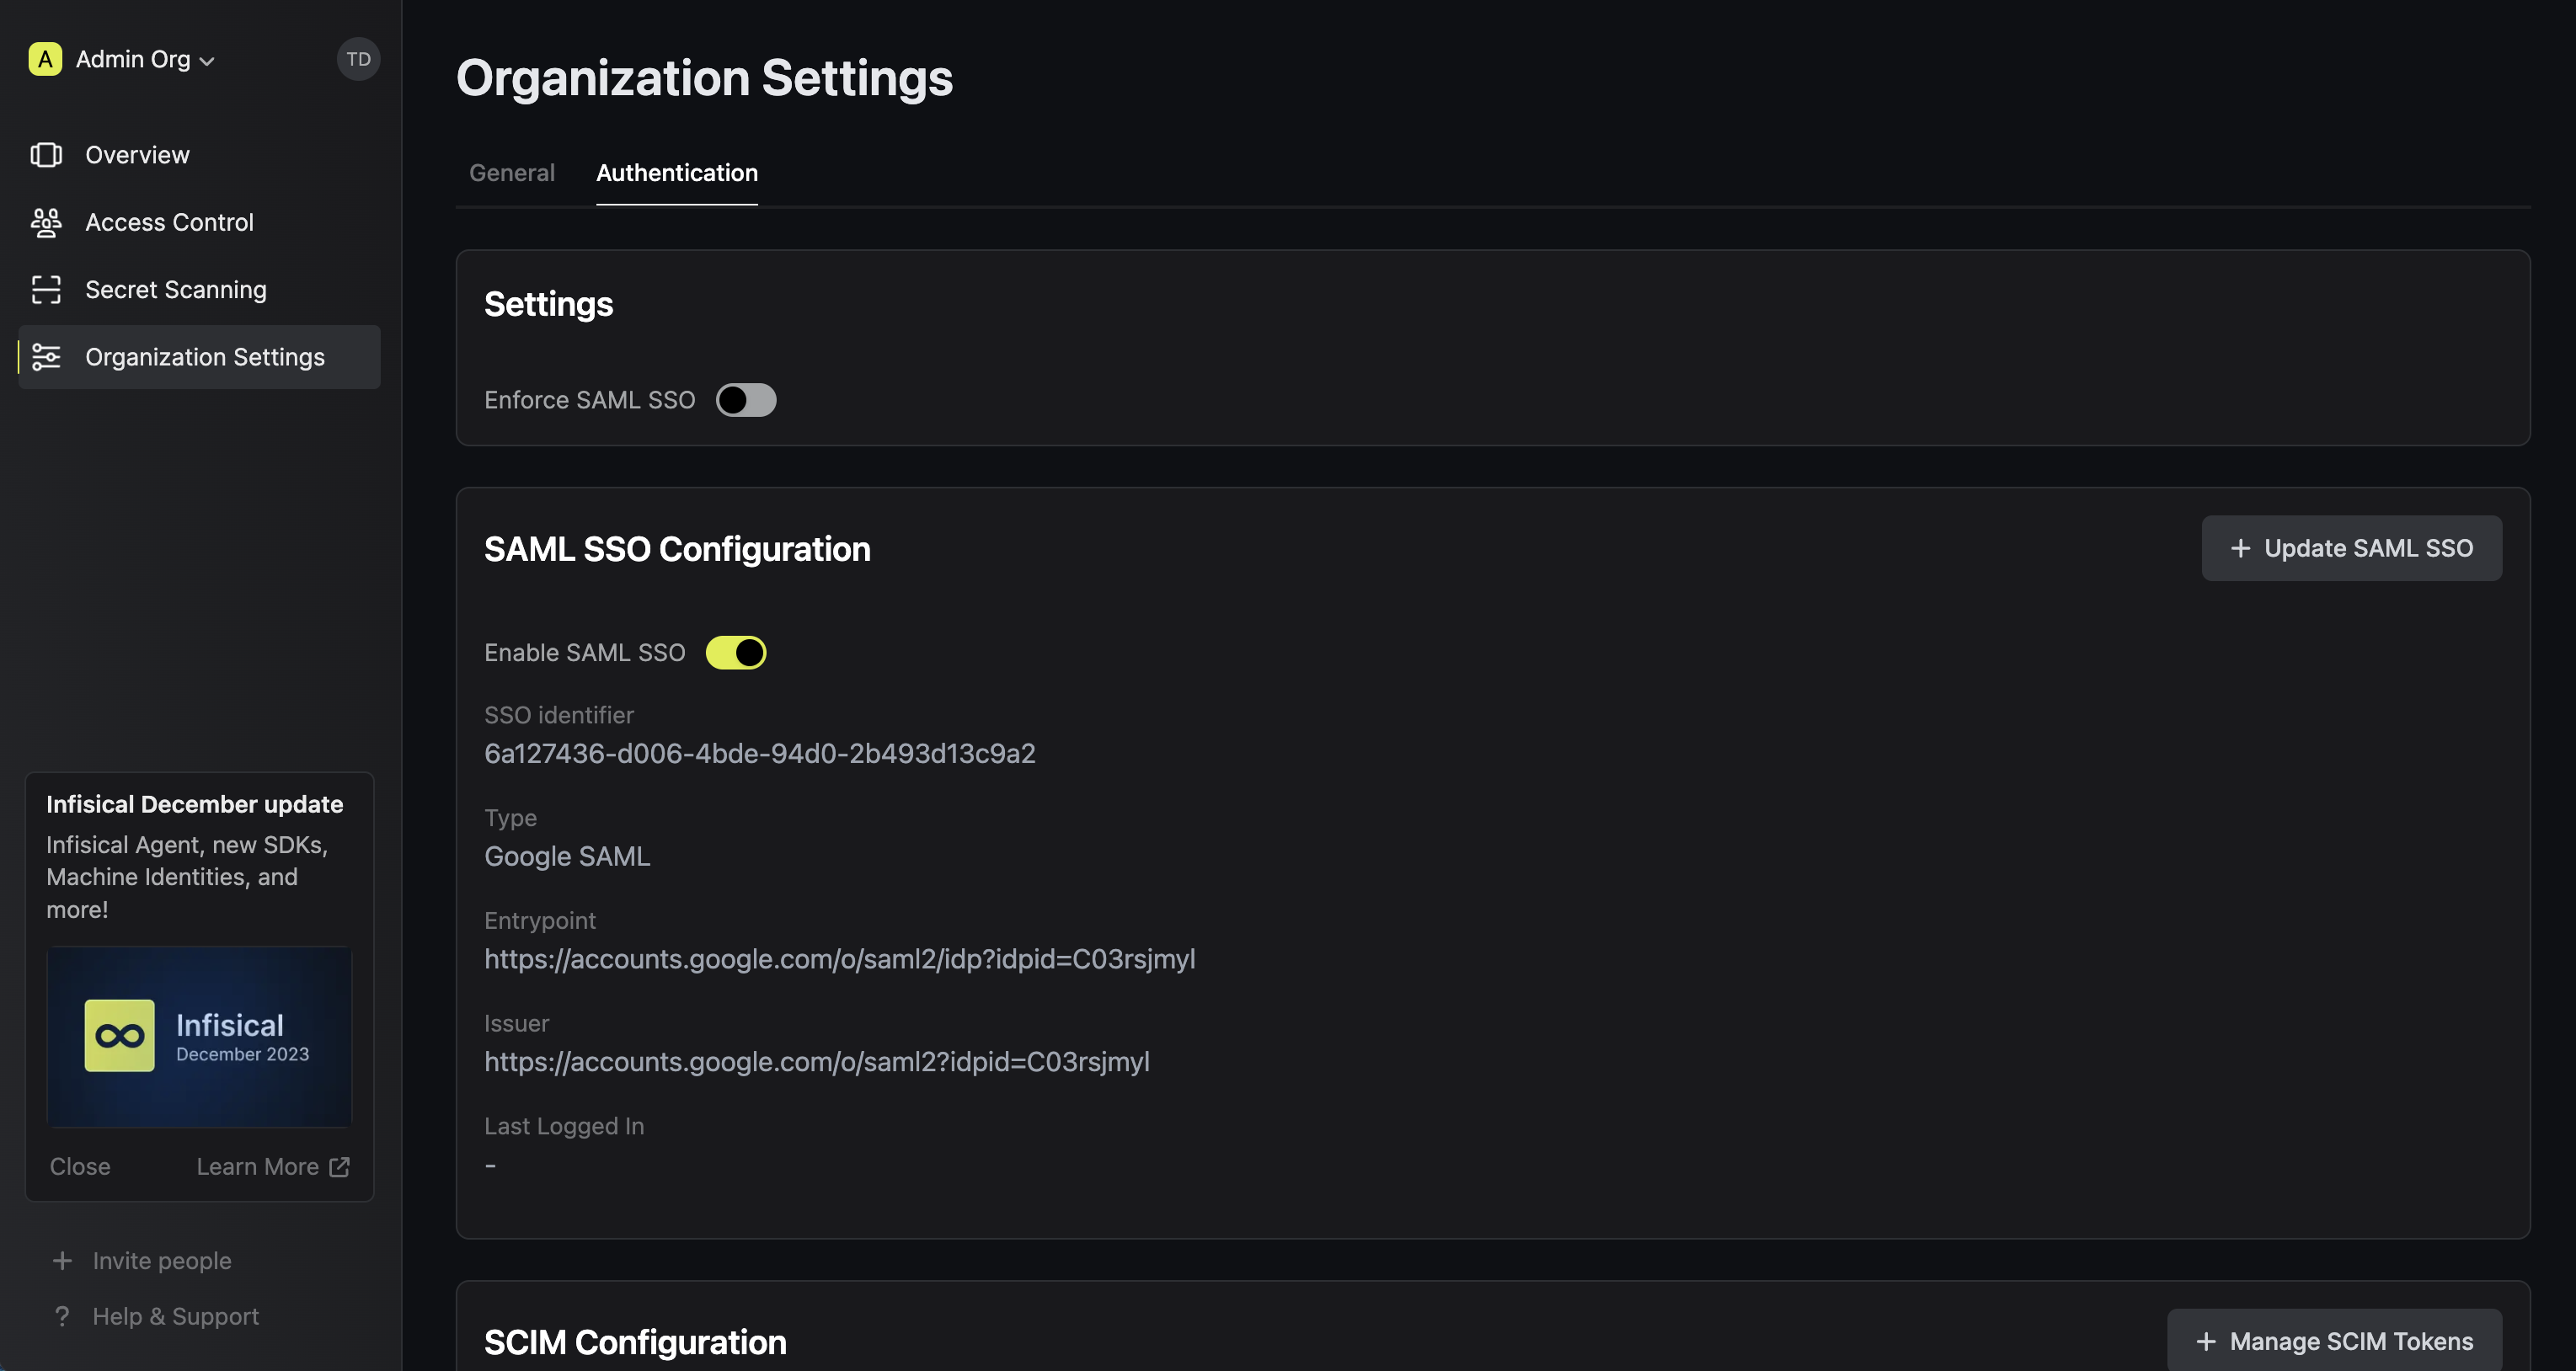Click the Issuer URL text
2576x1371 pixels.
click(817, 1061)
